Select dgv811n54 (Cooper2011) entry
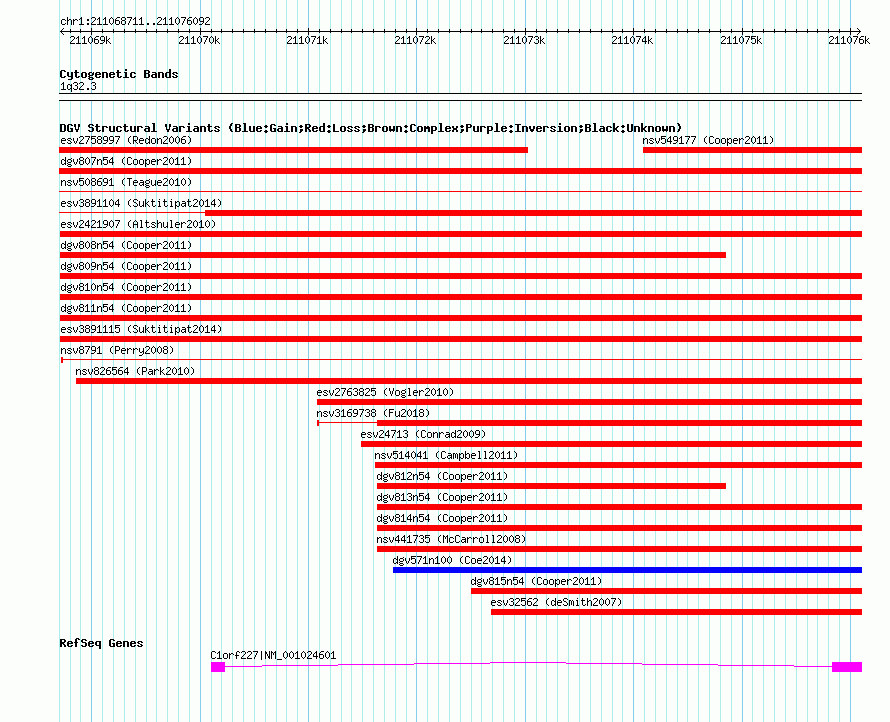The image size is (890, 722). 126,308
